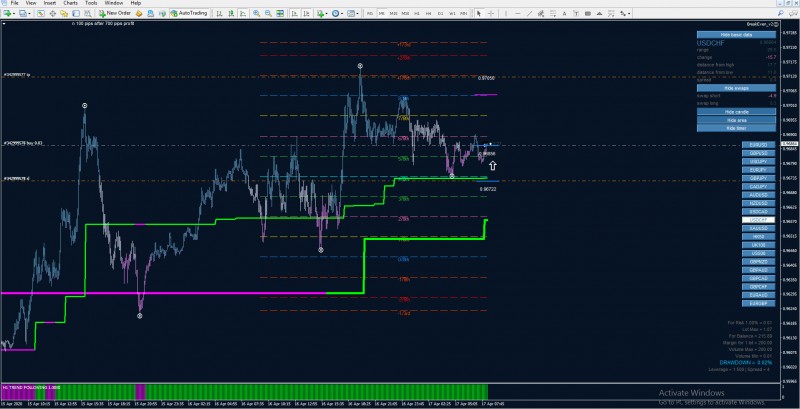This screenshot has width=800, height=409.
Task: Switch chart to line chart
Action: pos(243,13)
